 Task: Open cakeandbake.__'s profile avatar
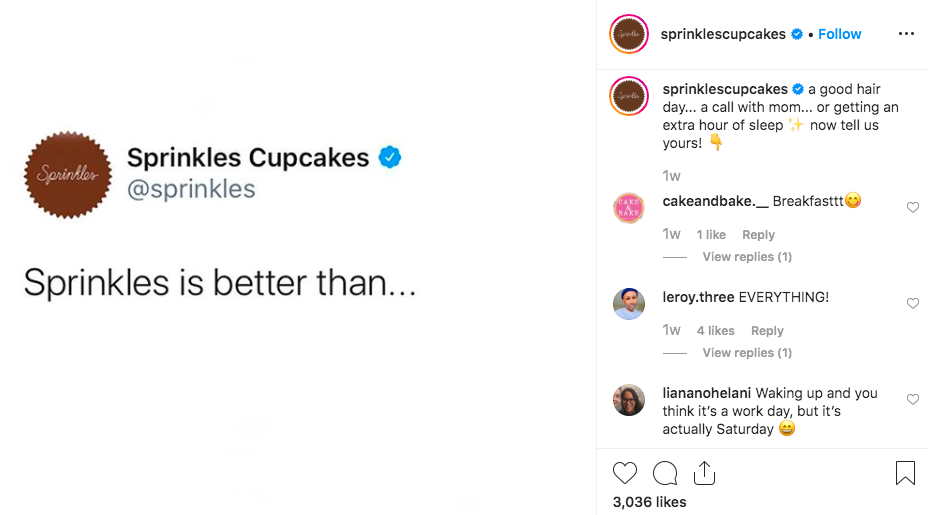click(x=629, y=208)
